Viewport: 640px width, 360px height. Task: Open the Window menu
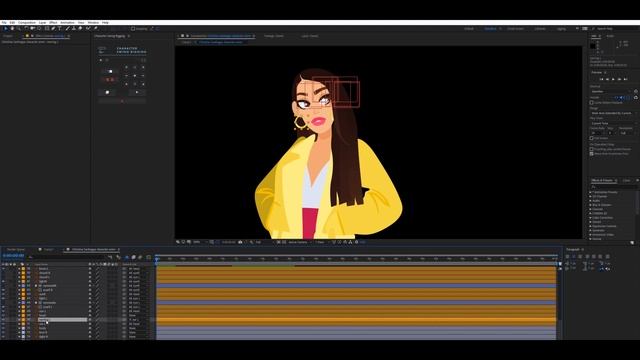pyautogui.click(x=93, y=23)
